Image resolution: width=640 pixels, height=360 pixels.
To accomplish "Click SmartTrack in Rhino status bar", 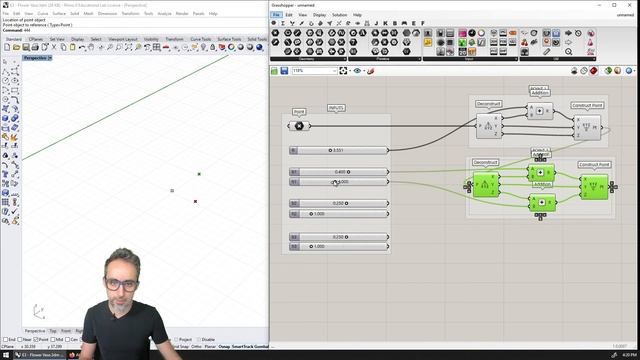I will 242,347.
